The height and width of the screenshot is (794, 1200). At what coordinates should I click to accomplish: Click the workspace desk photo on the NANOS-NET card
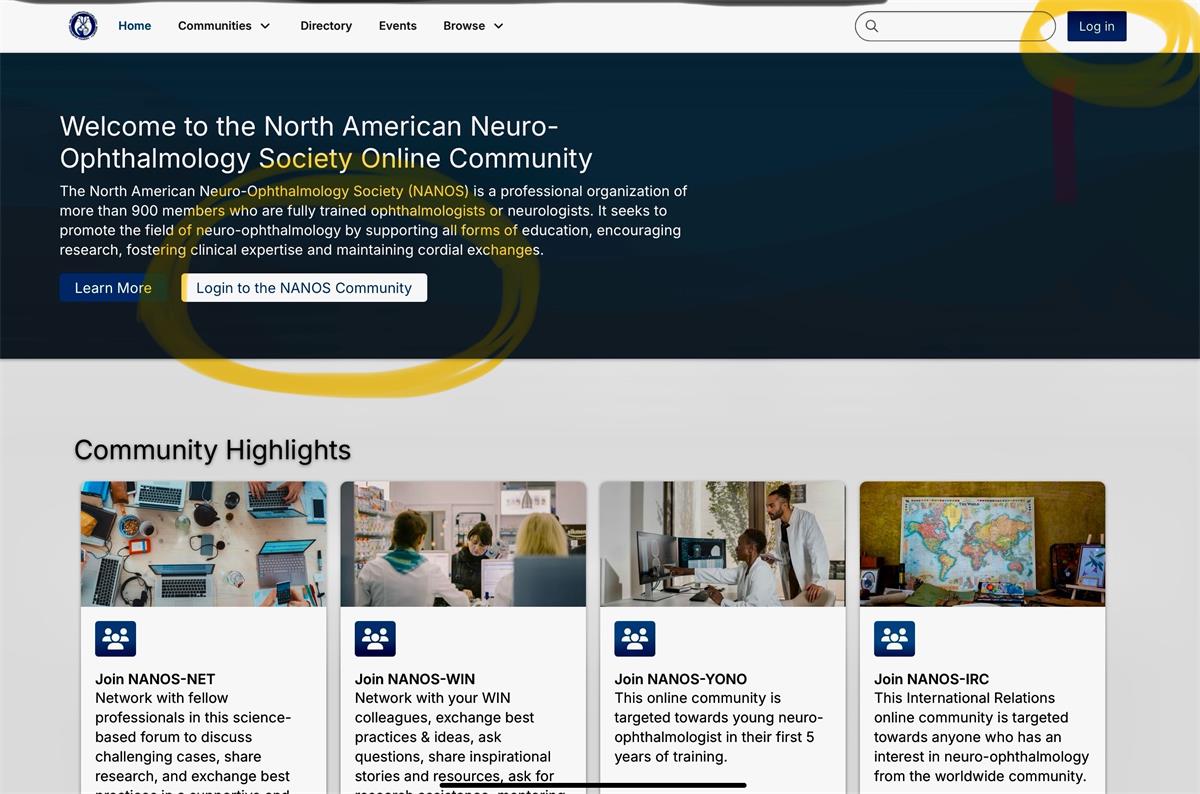click(203, 543)
